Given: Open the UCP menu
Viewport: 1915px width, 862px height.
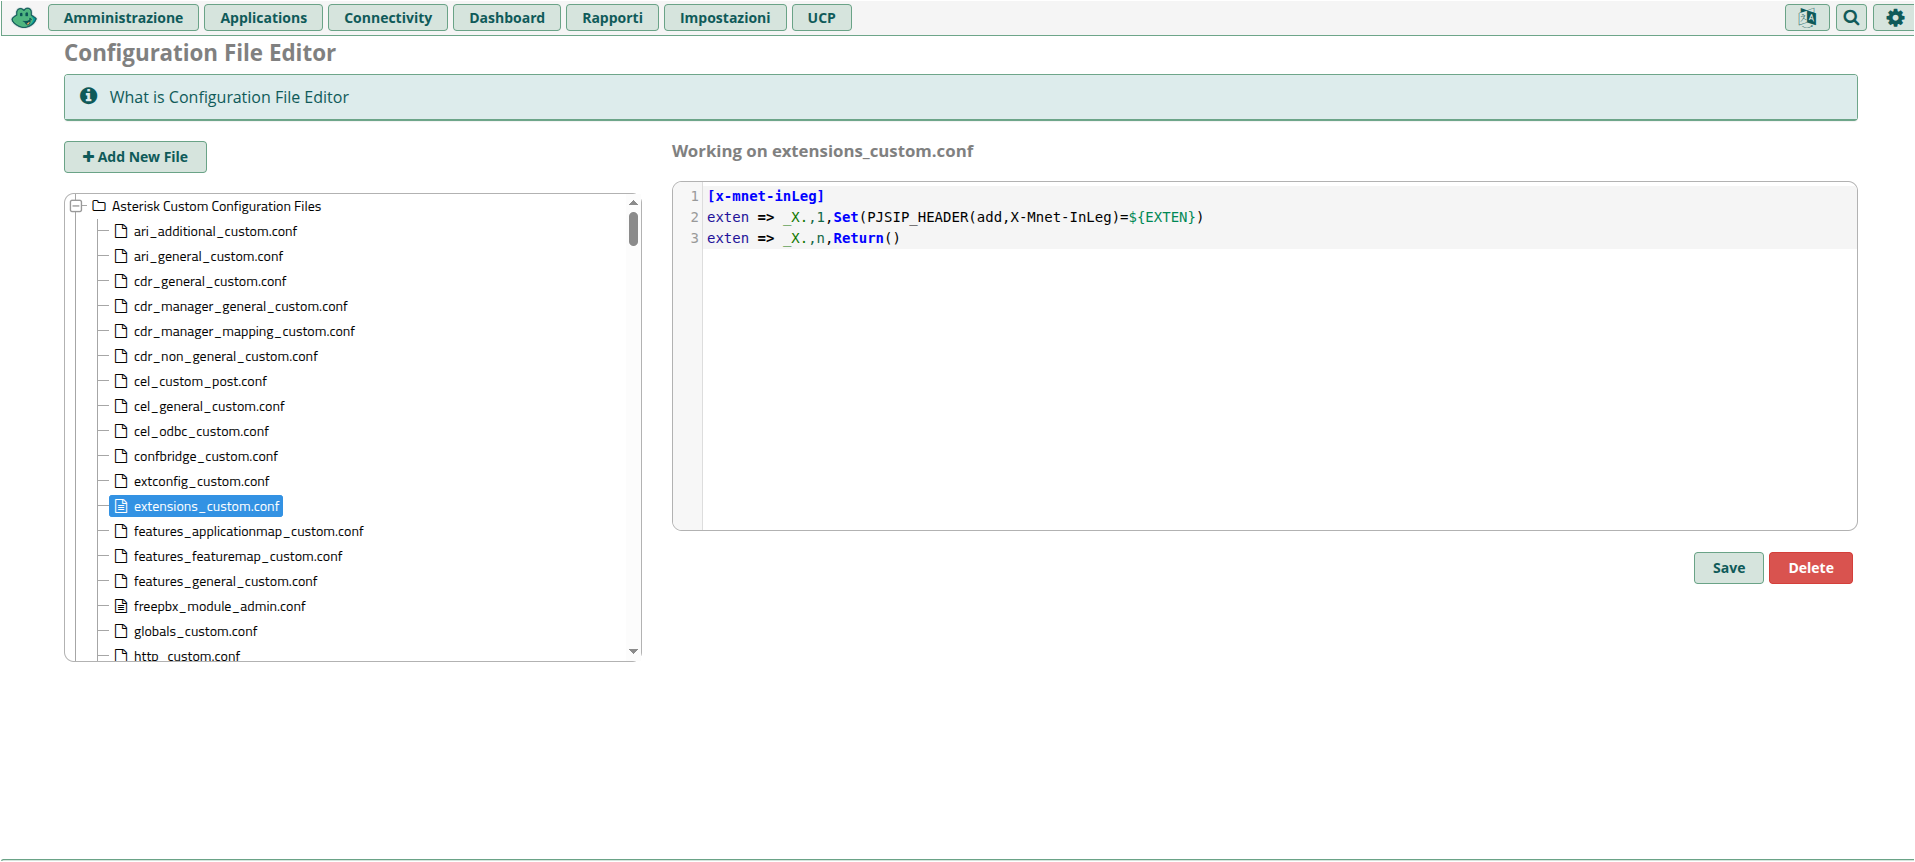Looking at the screenshot, I should point(821,18).
